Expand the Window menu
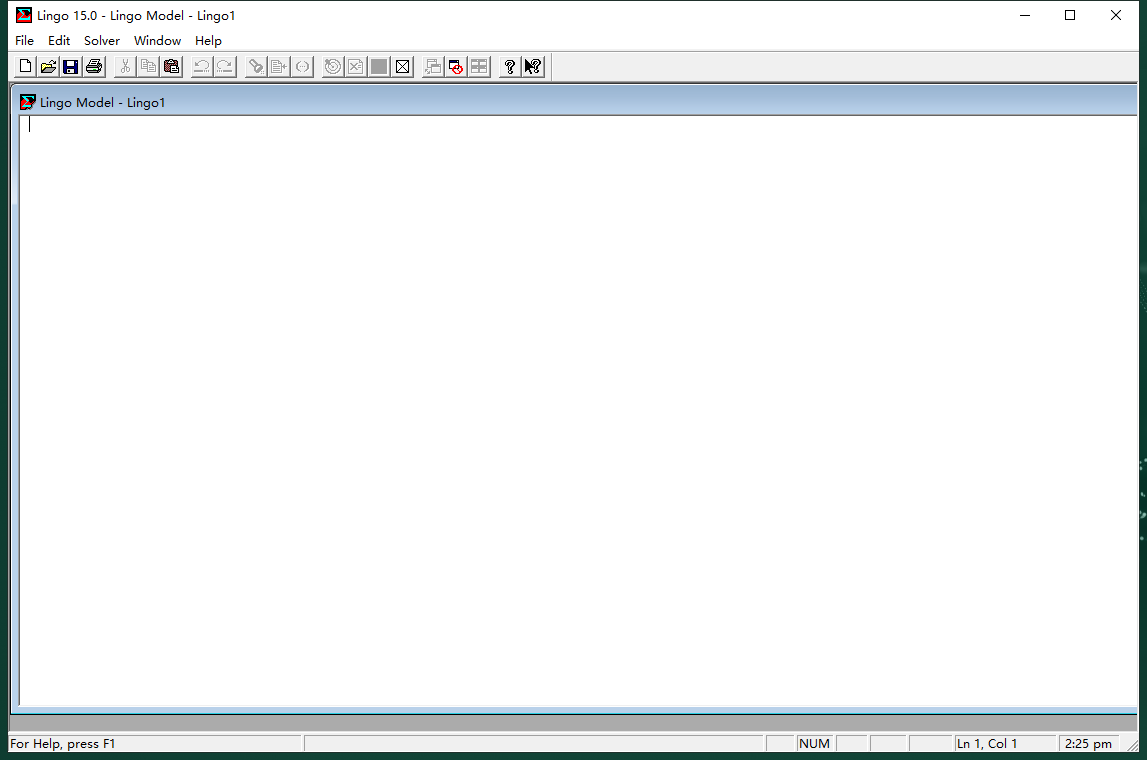This screenshot has height=760, width=1147. (x=158, y=41)
